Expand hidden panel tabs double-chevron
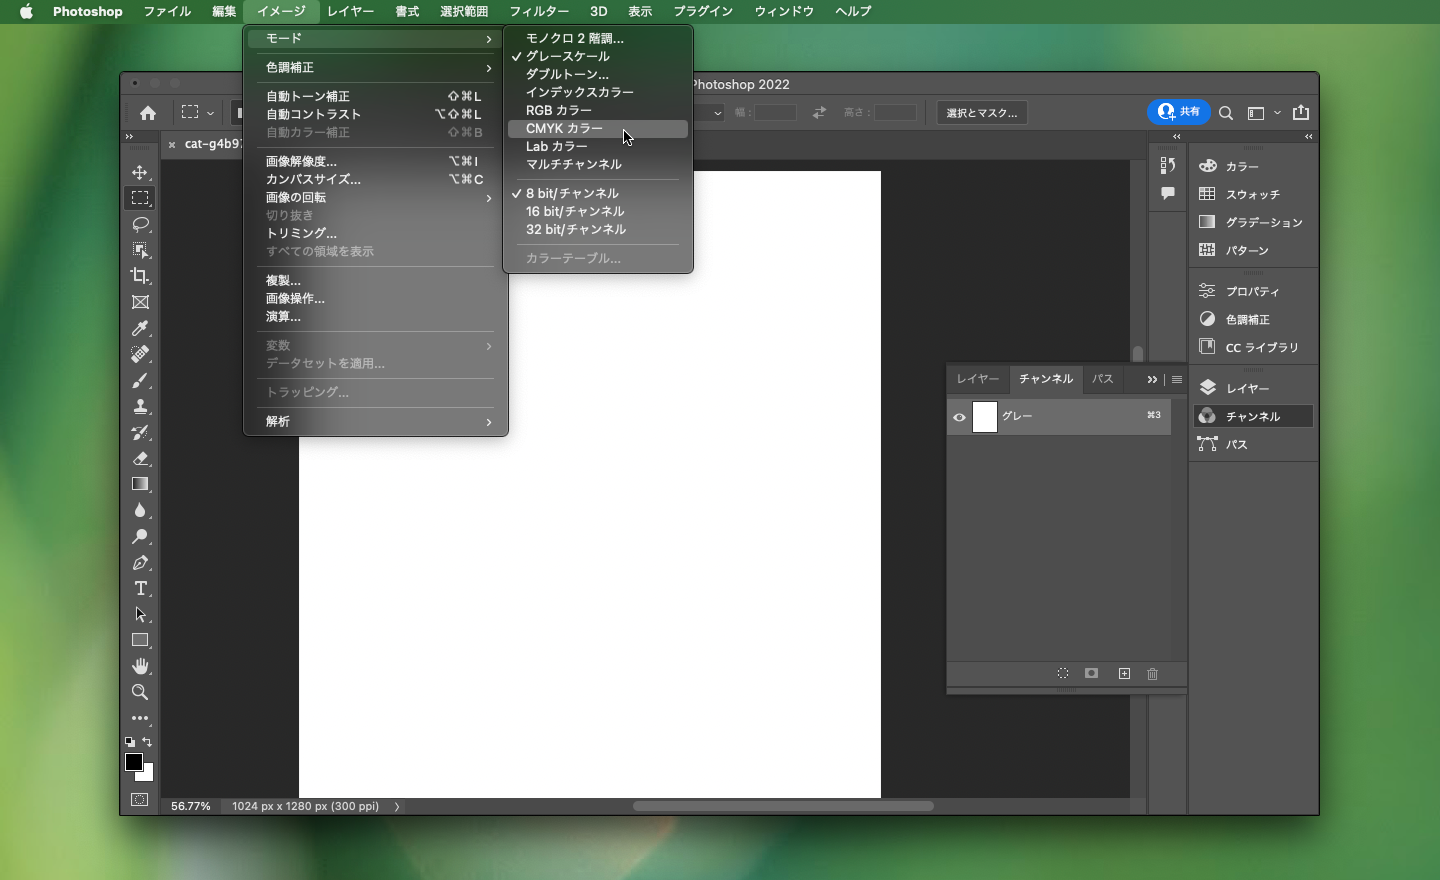 click(1152, 380)
